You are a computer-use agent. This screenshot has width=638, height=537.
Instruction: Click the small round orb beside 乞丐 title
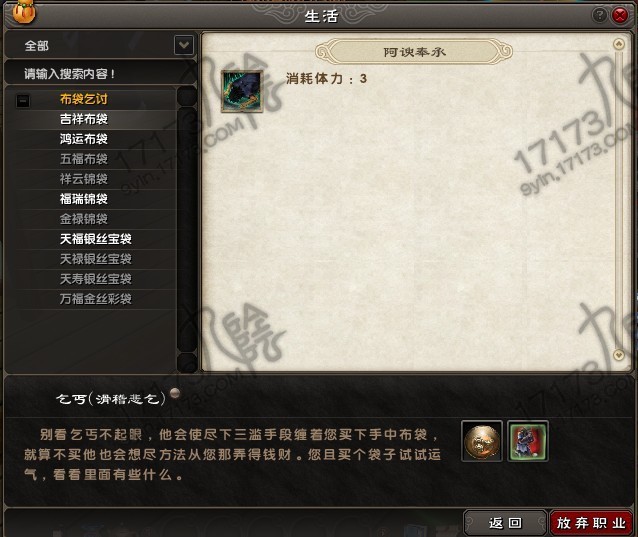pos(175,393)
